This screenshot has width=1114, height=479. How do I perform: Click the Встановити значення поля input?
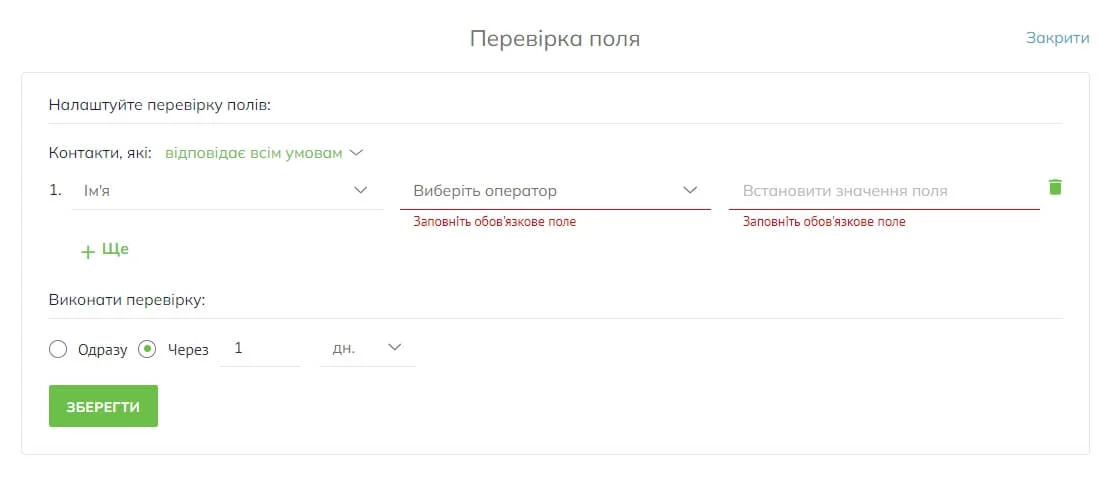pyautogui.click(x=884, y=190)
